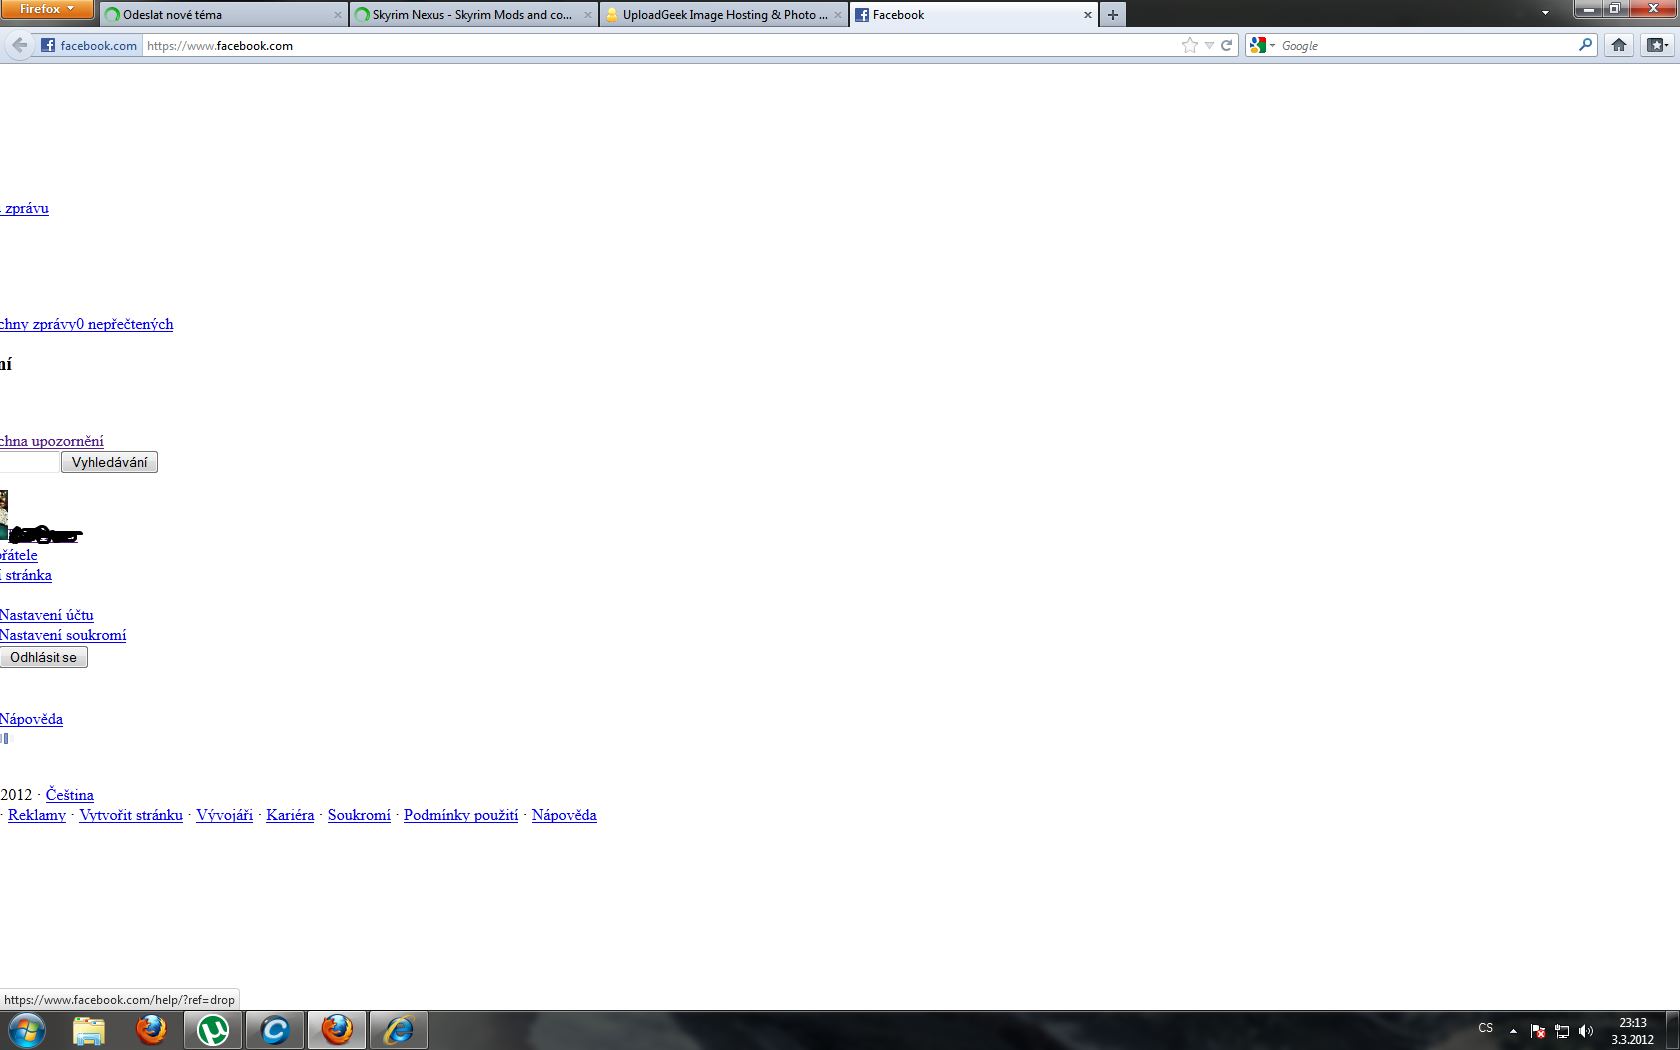This screenshot has width=1680, height=1050.
Task: Select the Facebook tab
Action: click(x=973, y=15)
